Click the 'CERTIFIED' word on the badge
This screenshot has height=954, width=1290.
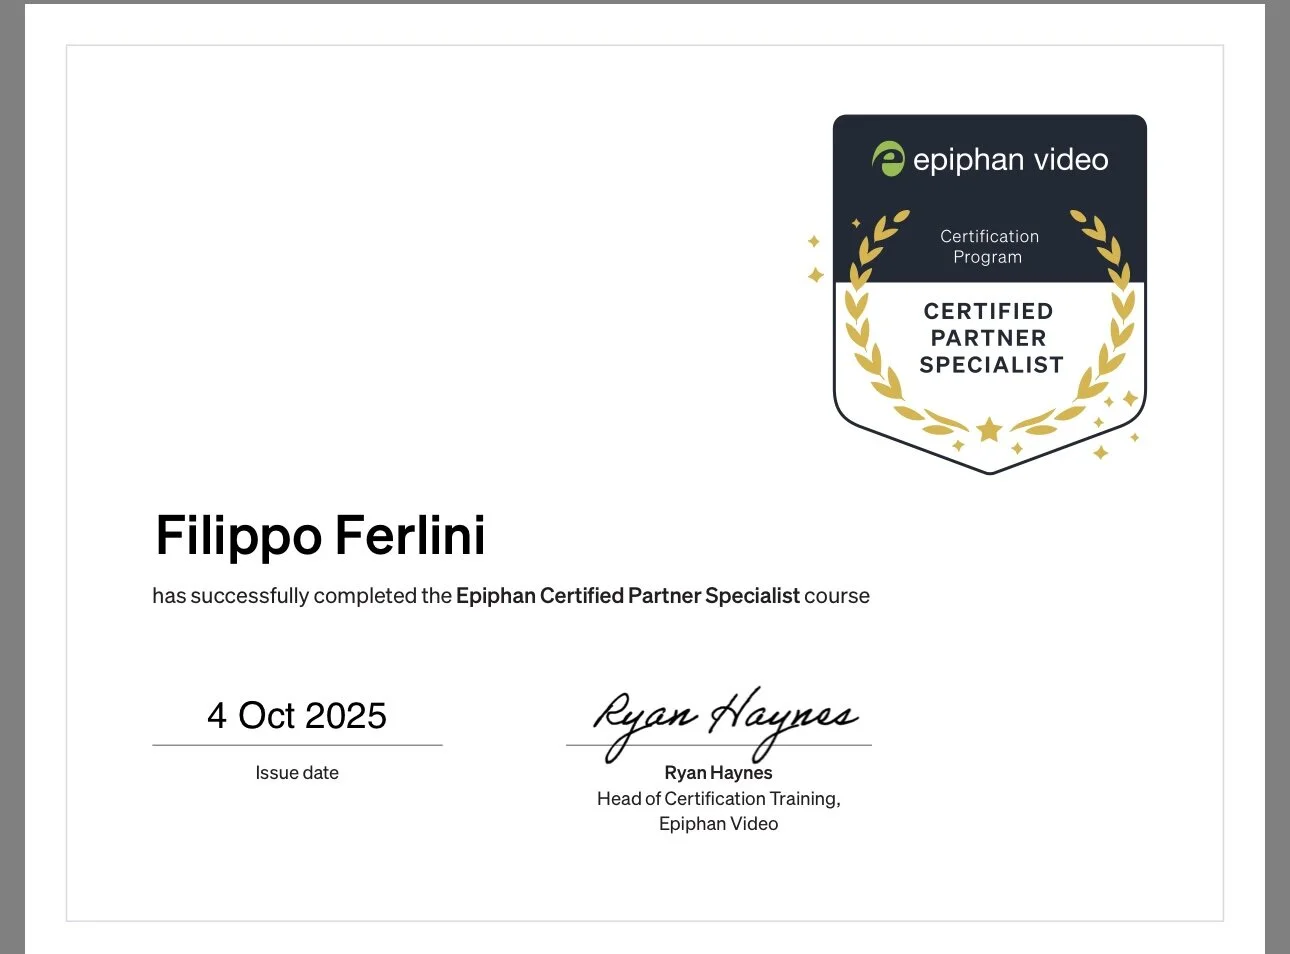pyautogui.click(x=988, y=311)
